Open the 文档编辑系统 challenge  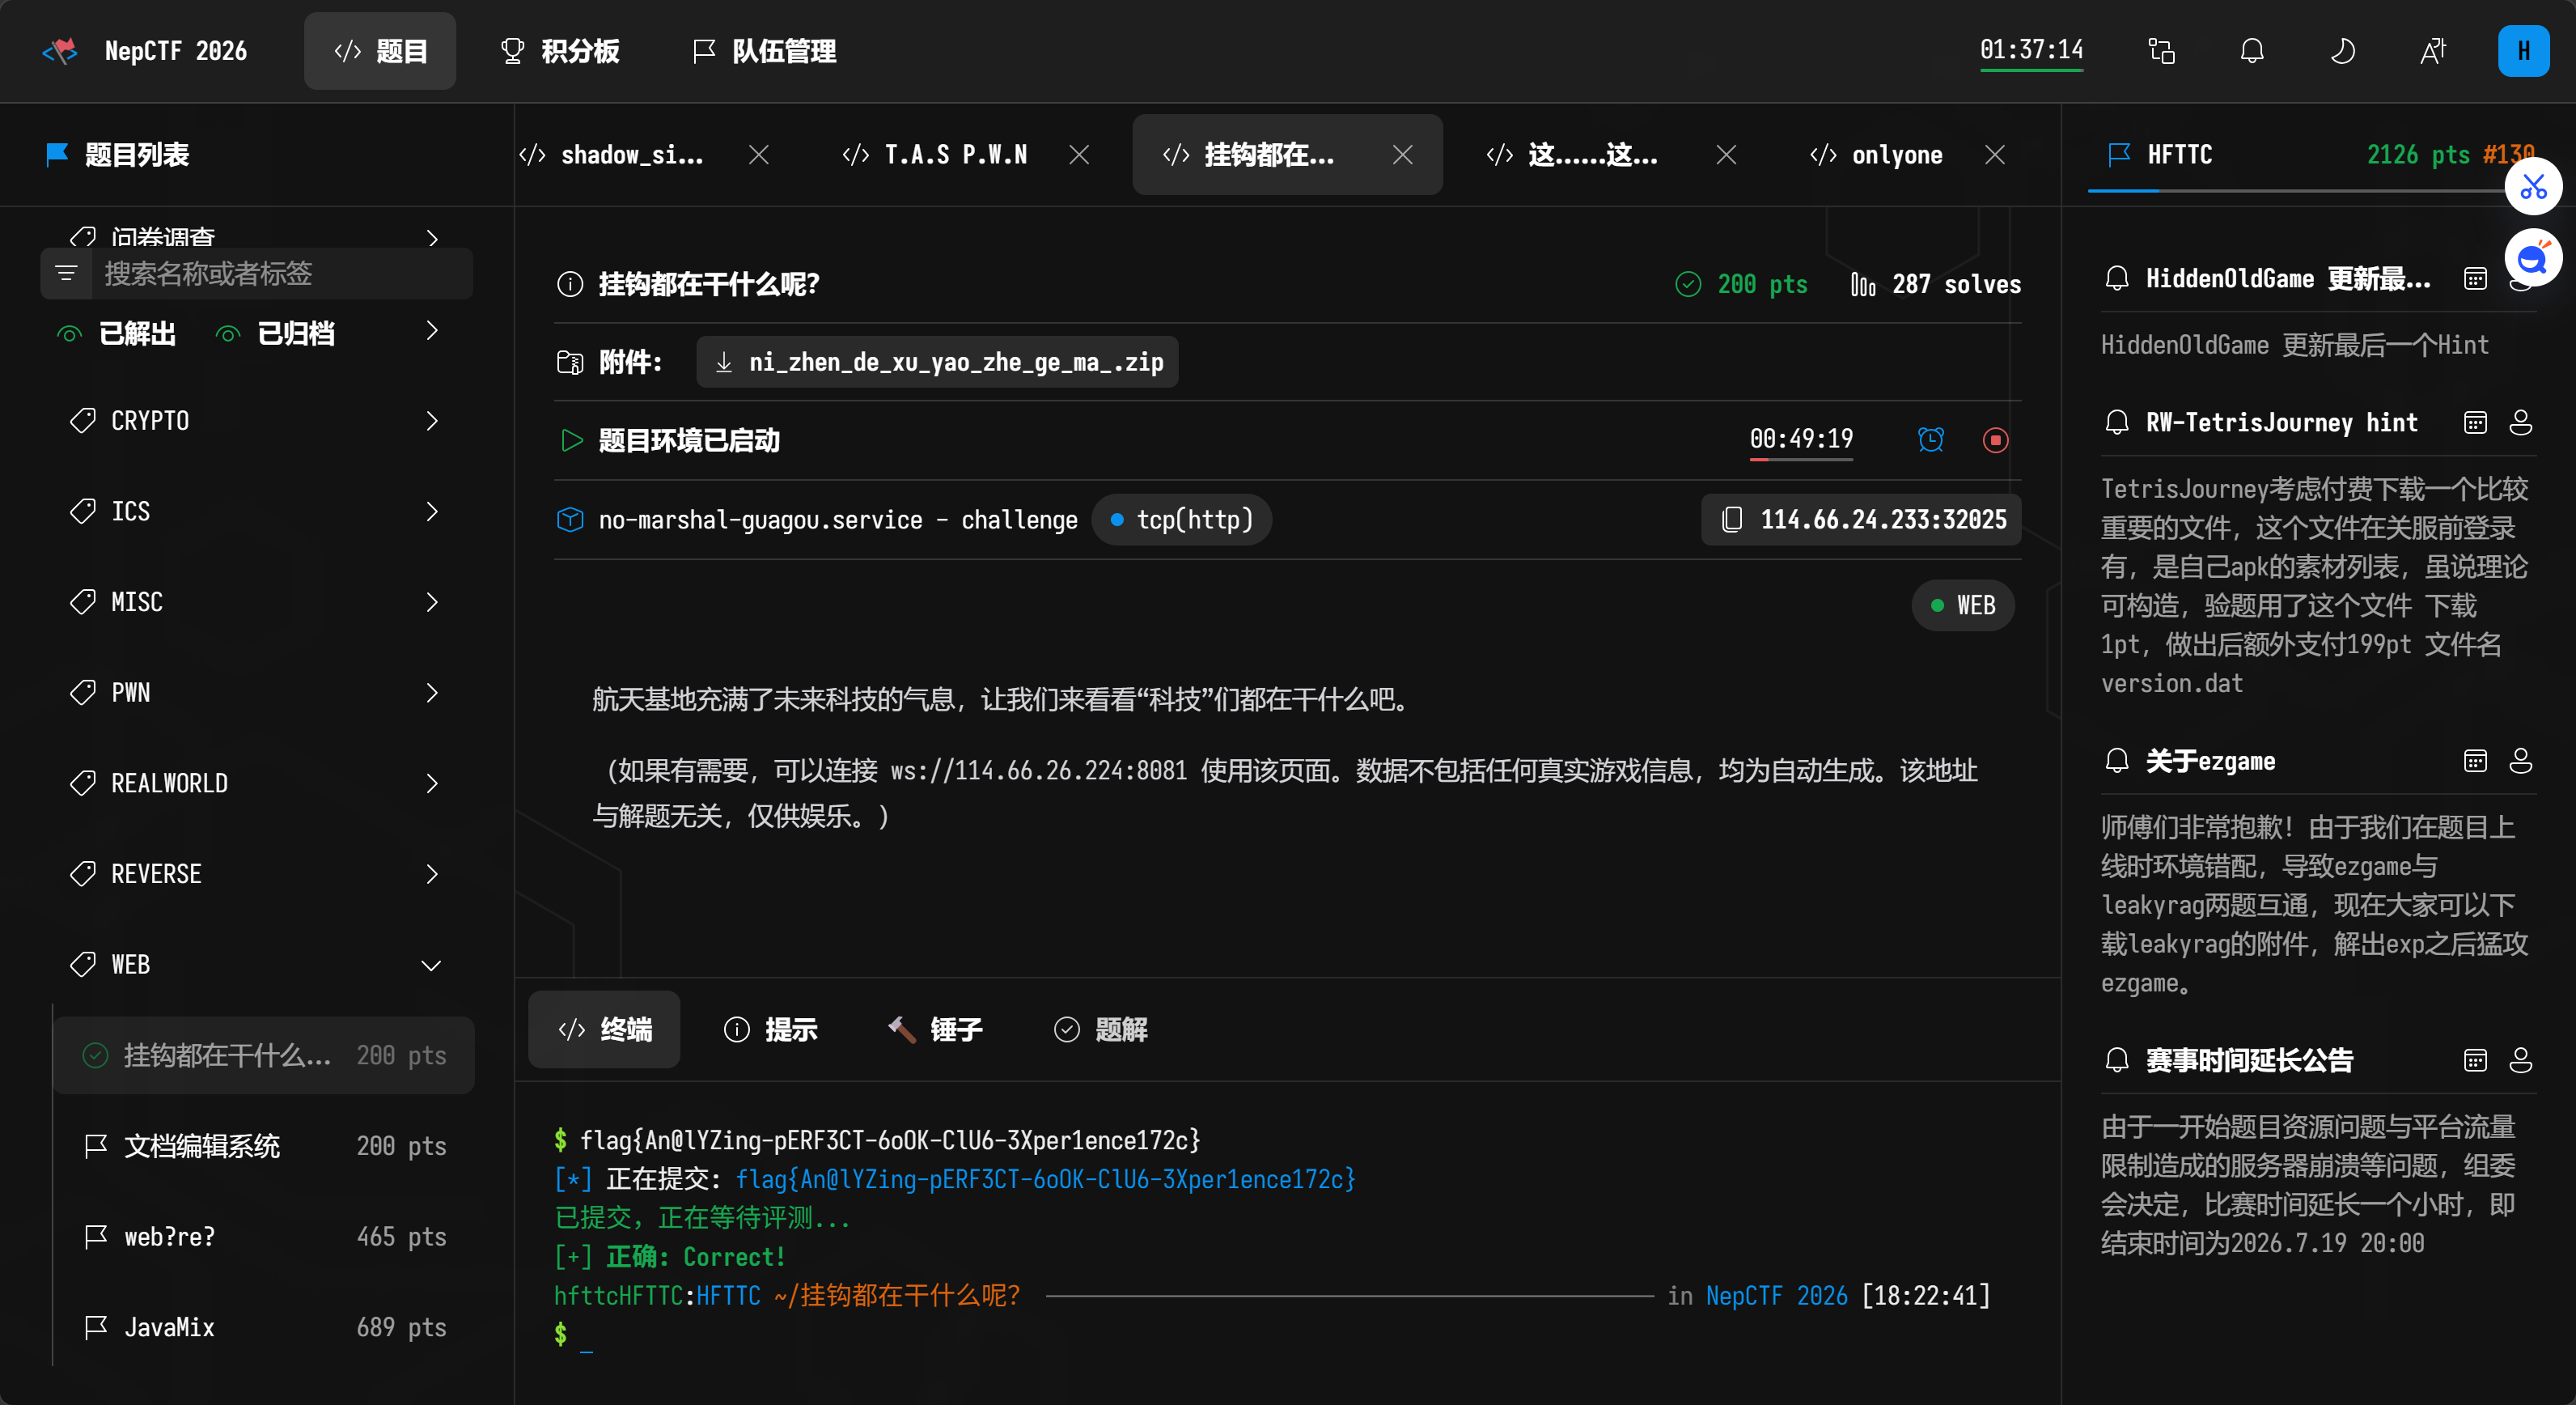[x=264, y=1146]
